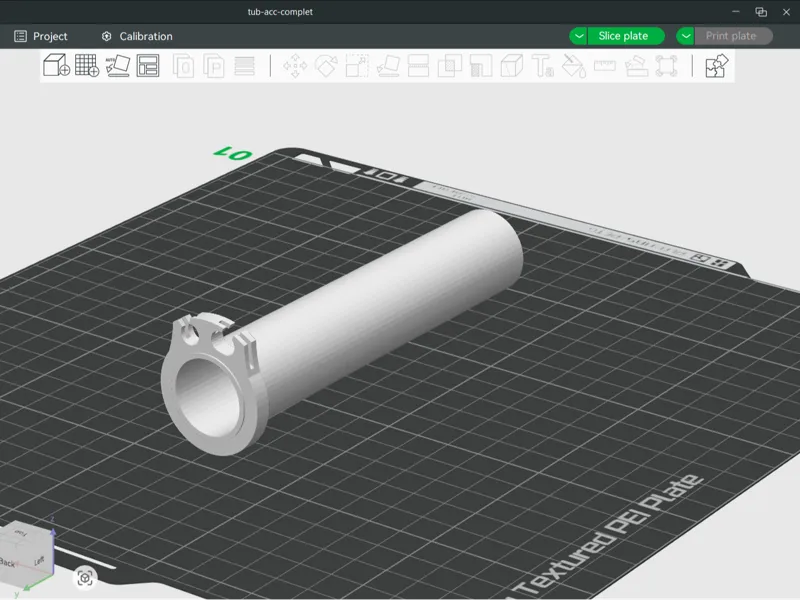
Task: Click the Auto orient icon
Action: pyautogui.click(x=118, y=66)
